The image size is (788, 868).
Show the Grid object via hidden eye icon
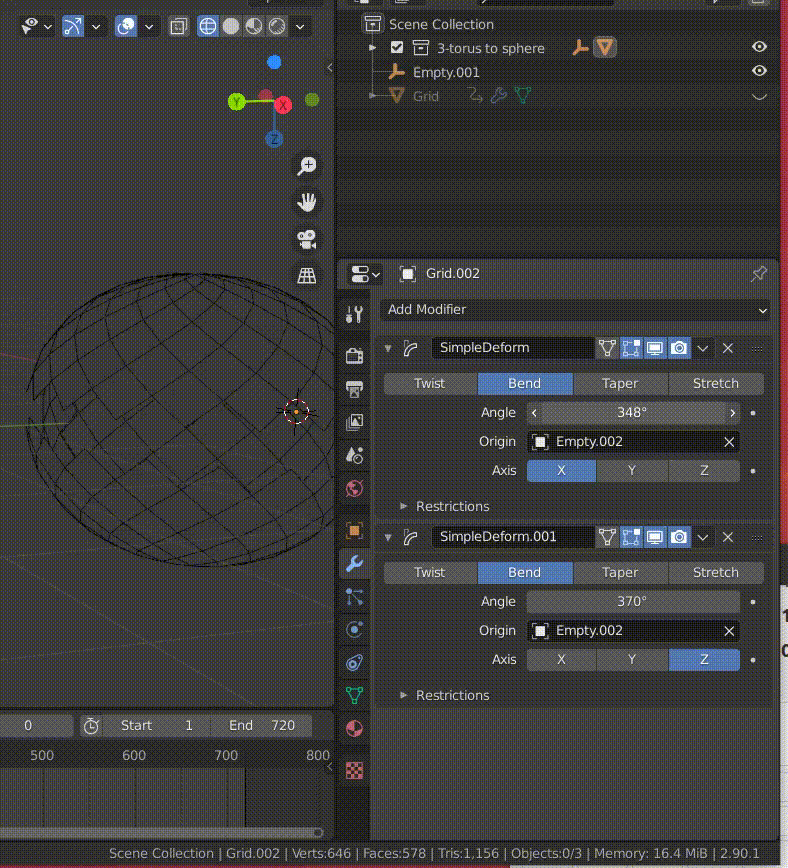[x=759, y=96]
